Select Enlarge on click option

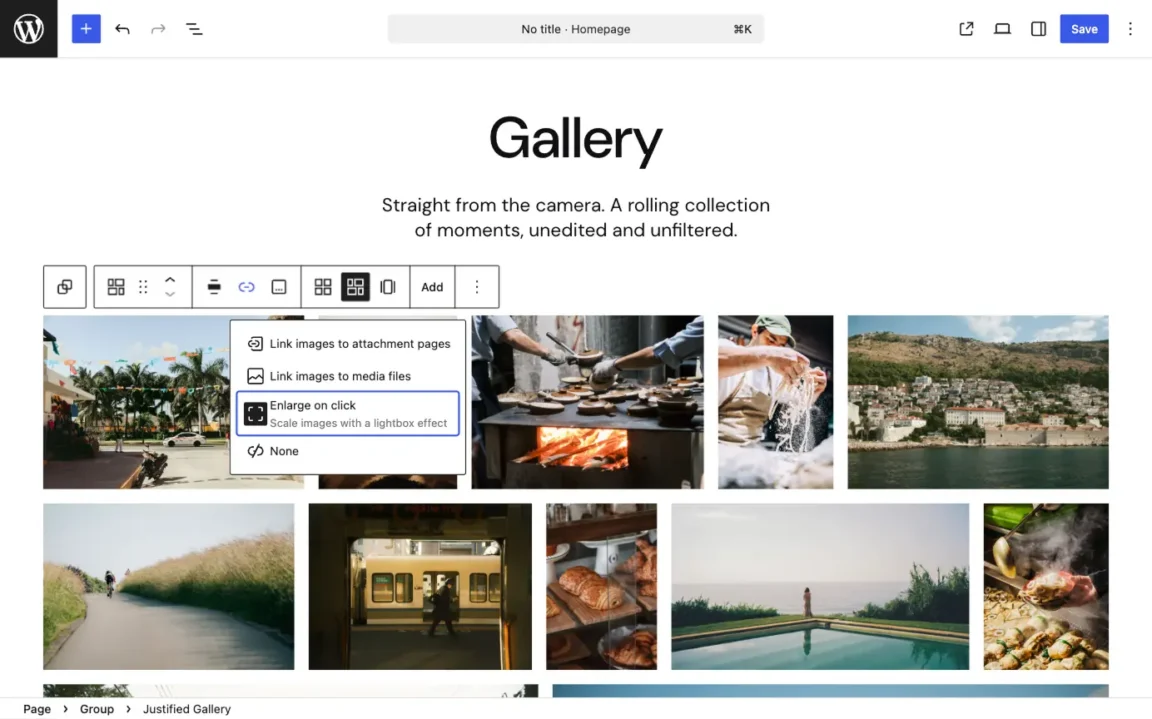click(348, 413)
